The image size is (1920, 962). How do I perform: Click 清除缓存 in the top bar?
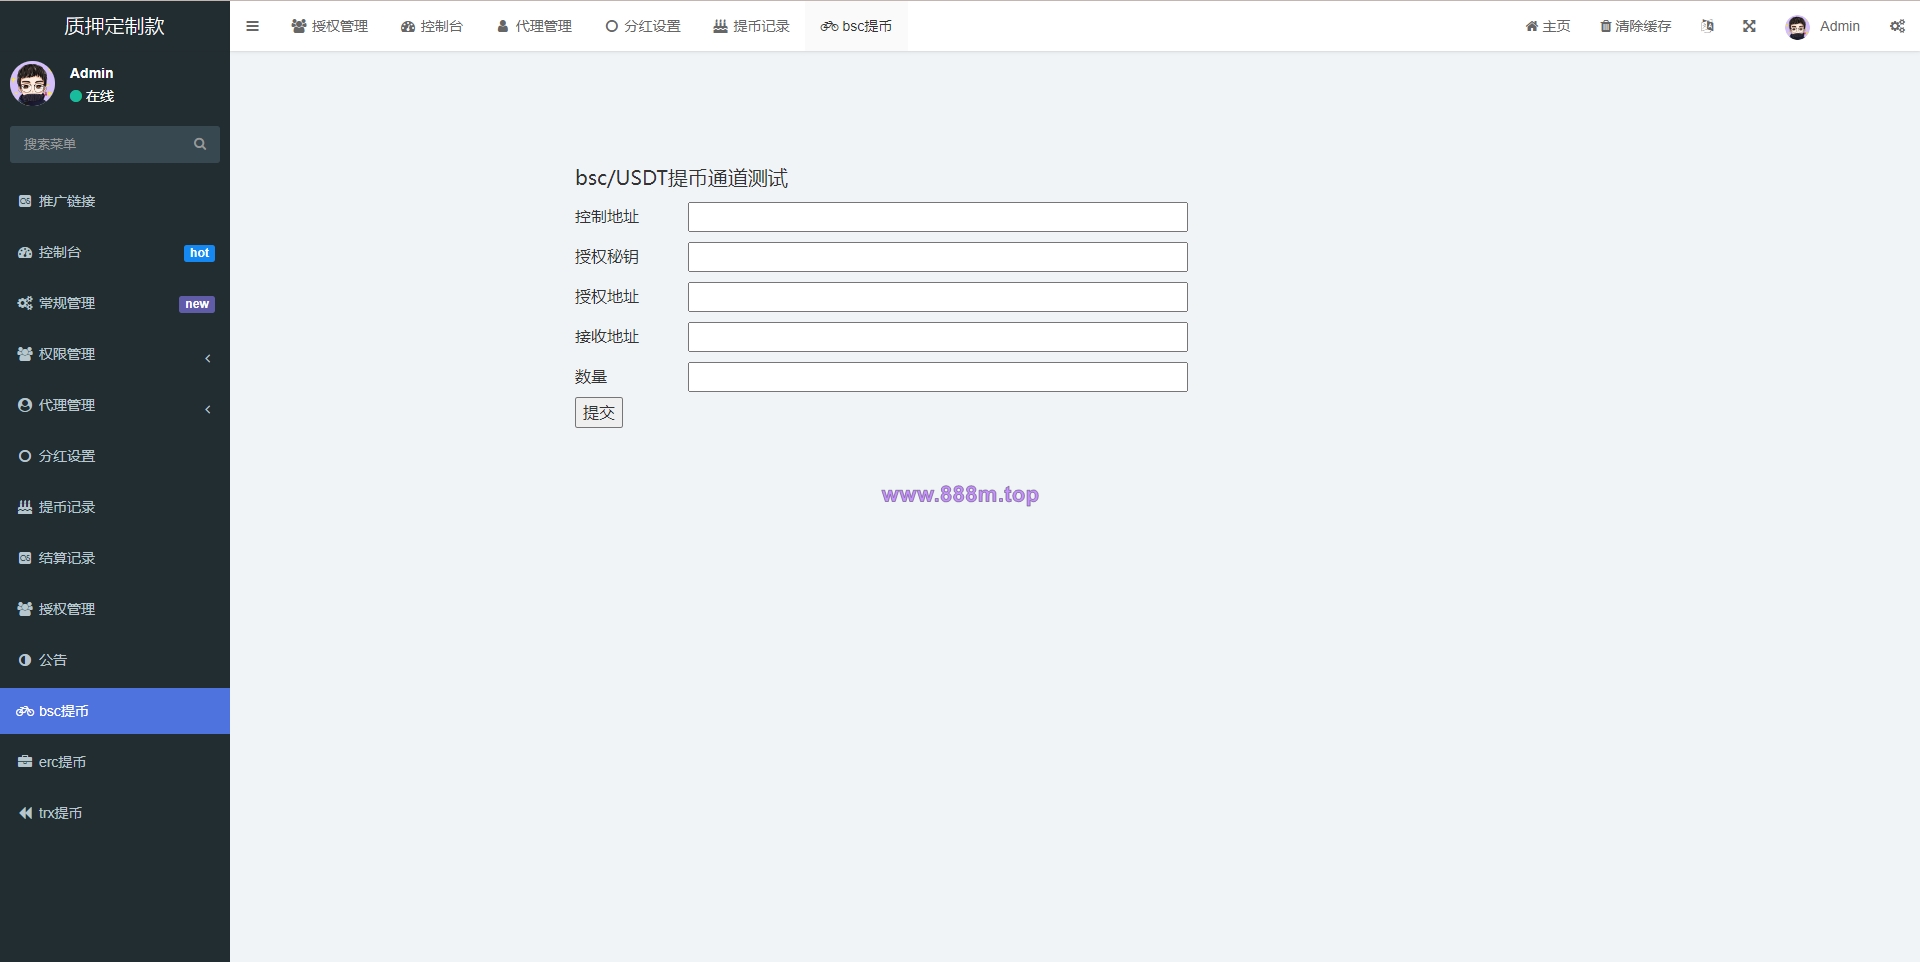point(1636,26)
